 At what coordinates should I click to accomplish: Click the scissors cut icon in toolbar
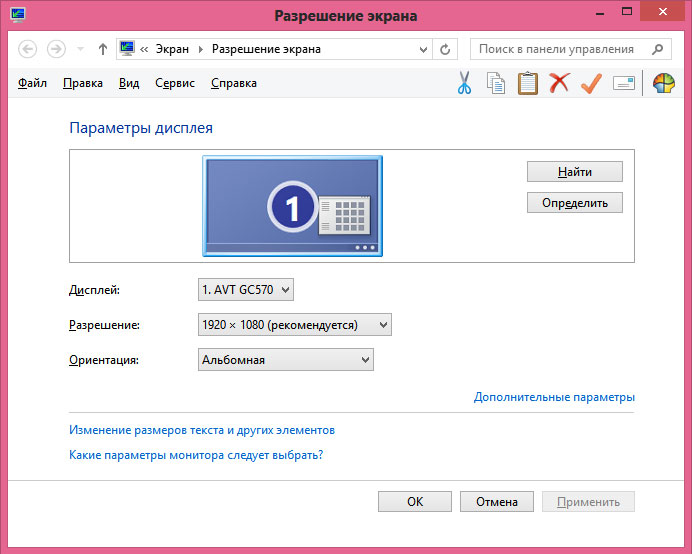click(464, 84)
